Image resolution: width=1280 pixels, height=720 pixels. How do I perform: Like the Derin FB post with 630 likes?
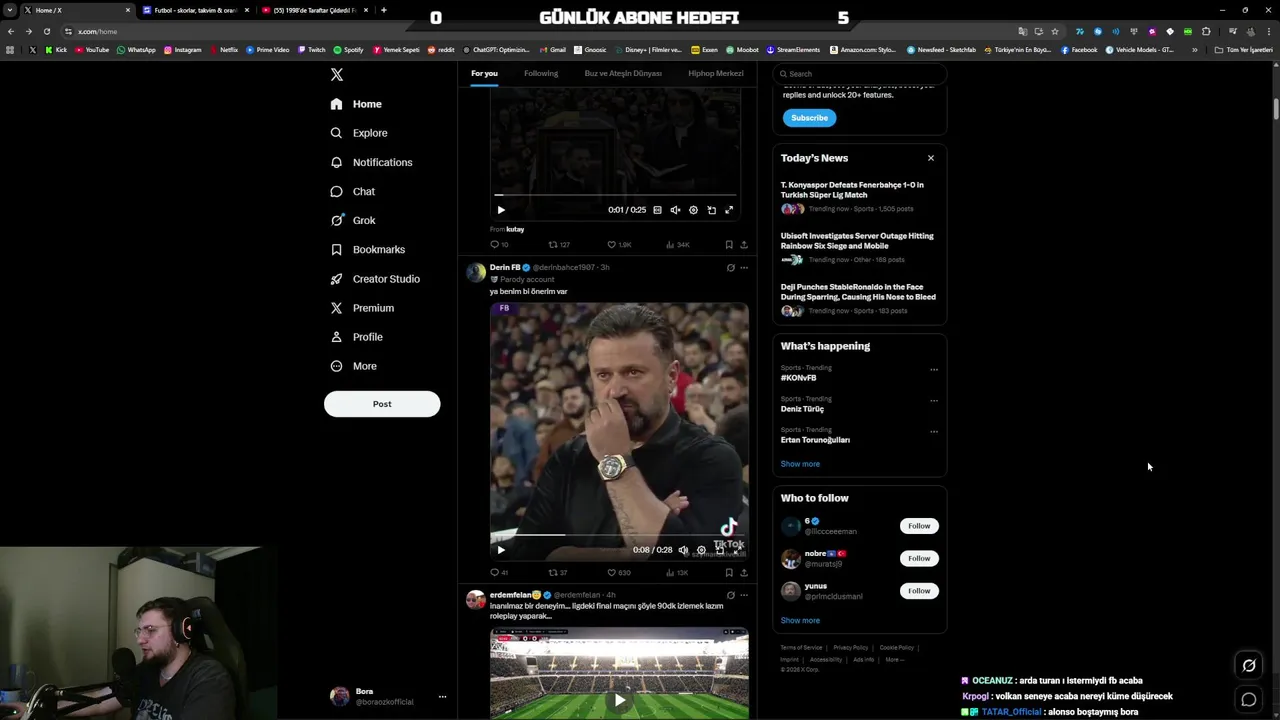tap(619, 573)
